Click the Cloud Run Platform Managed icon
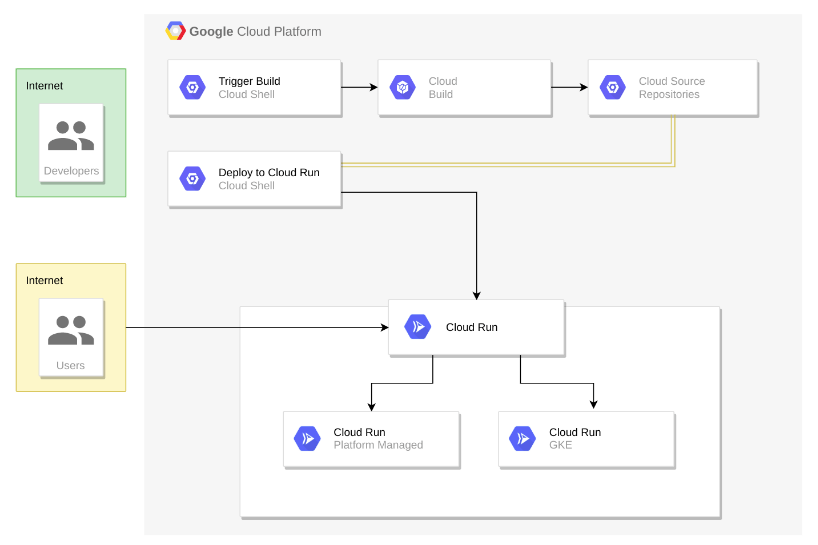The width and height of the screenshot is (818, 545). click(307, 438)
